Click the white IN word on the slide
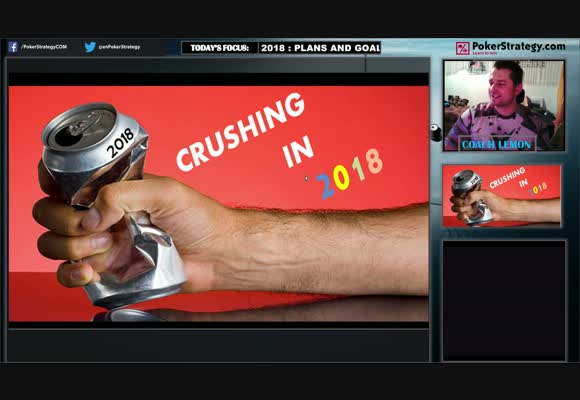This screenshot has height=400, width=580. coord(298,153)
